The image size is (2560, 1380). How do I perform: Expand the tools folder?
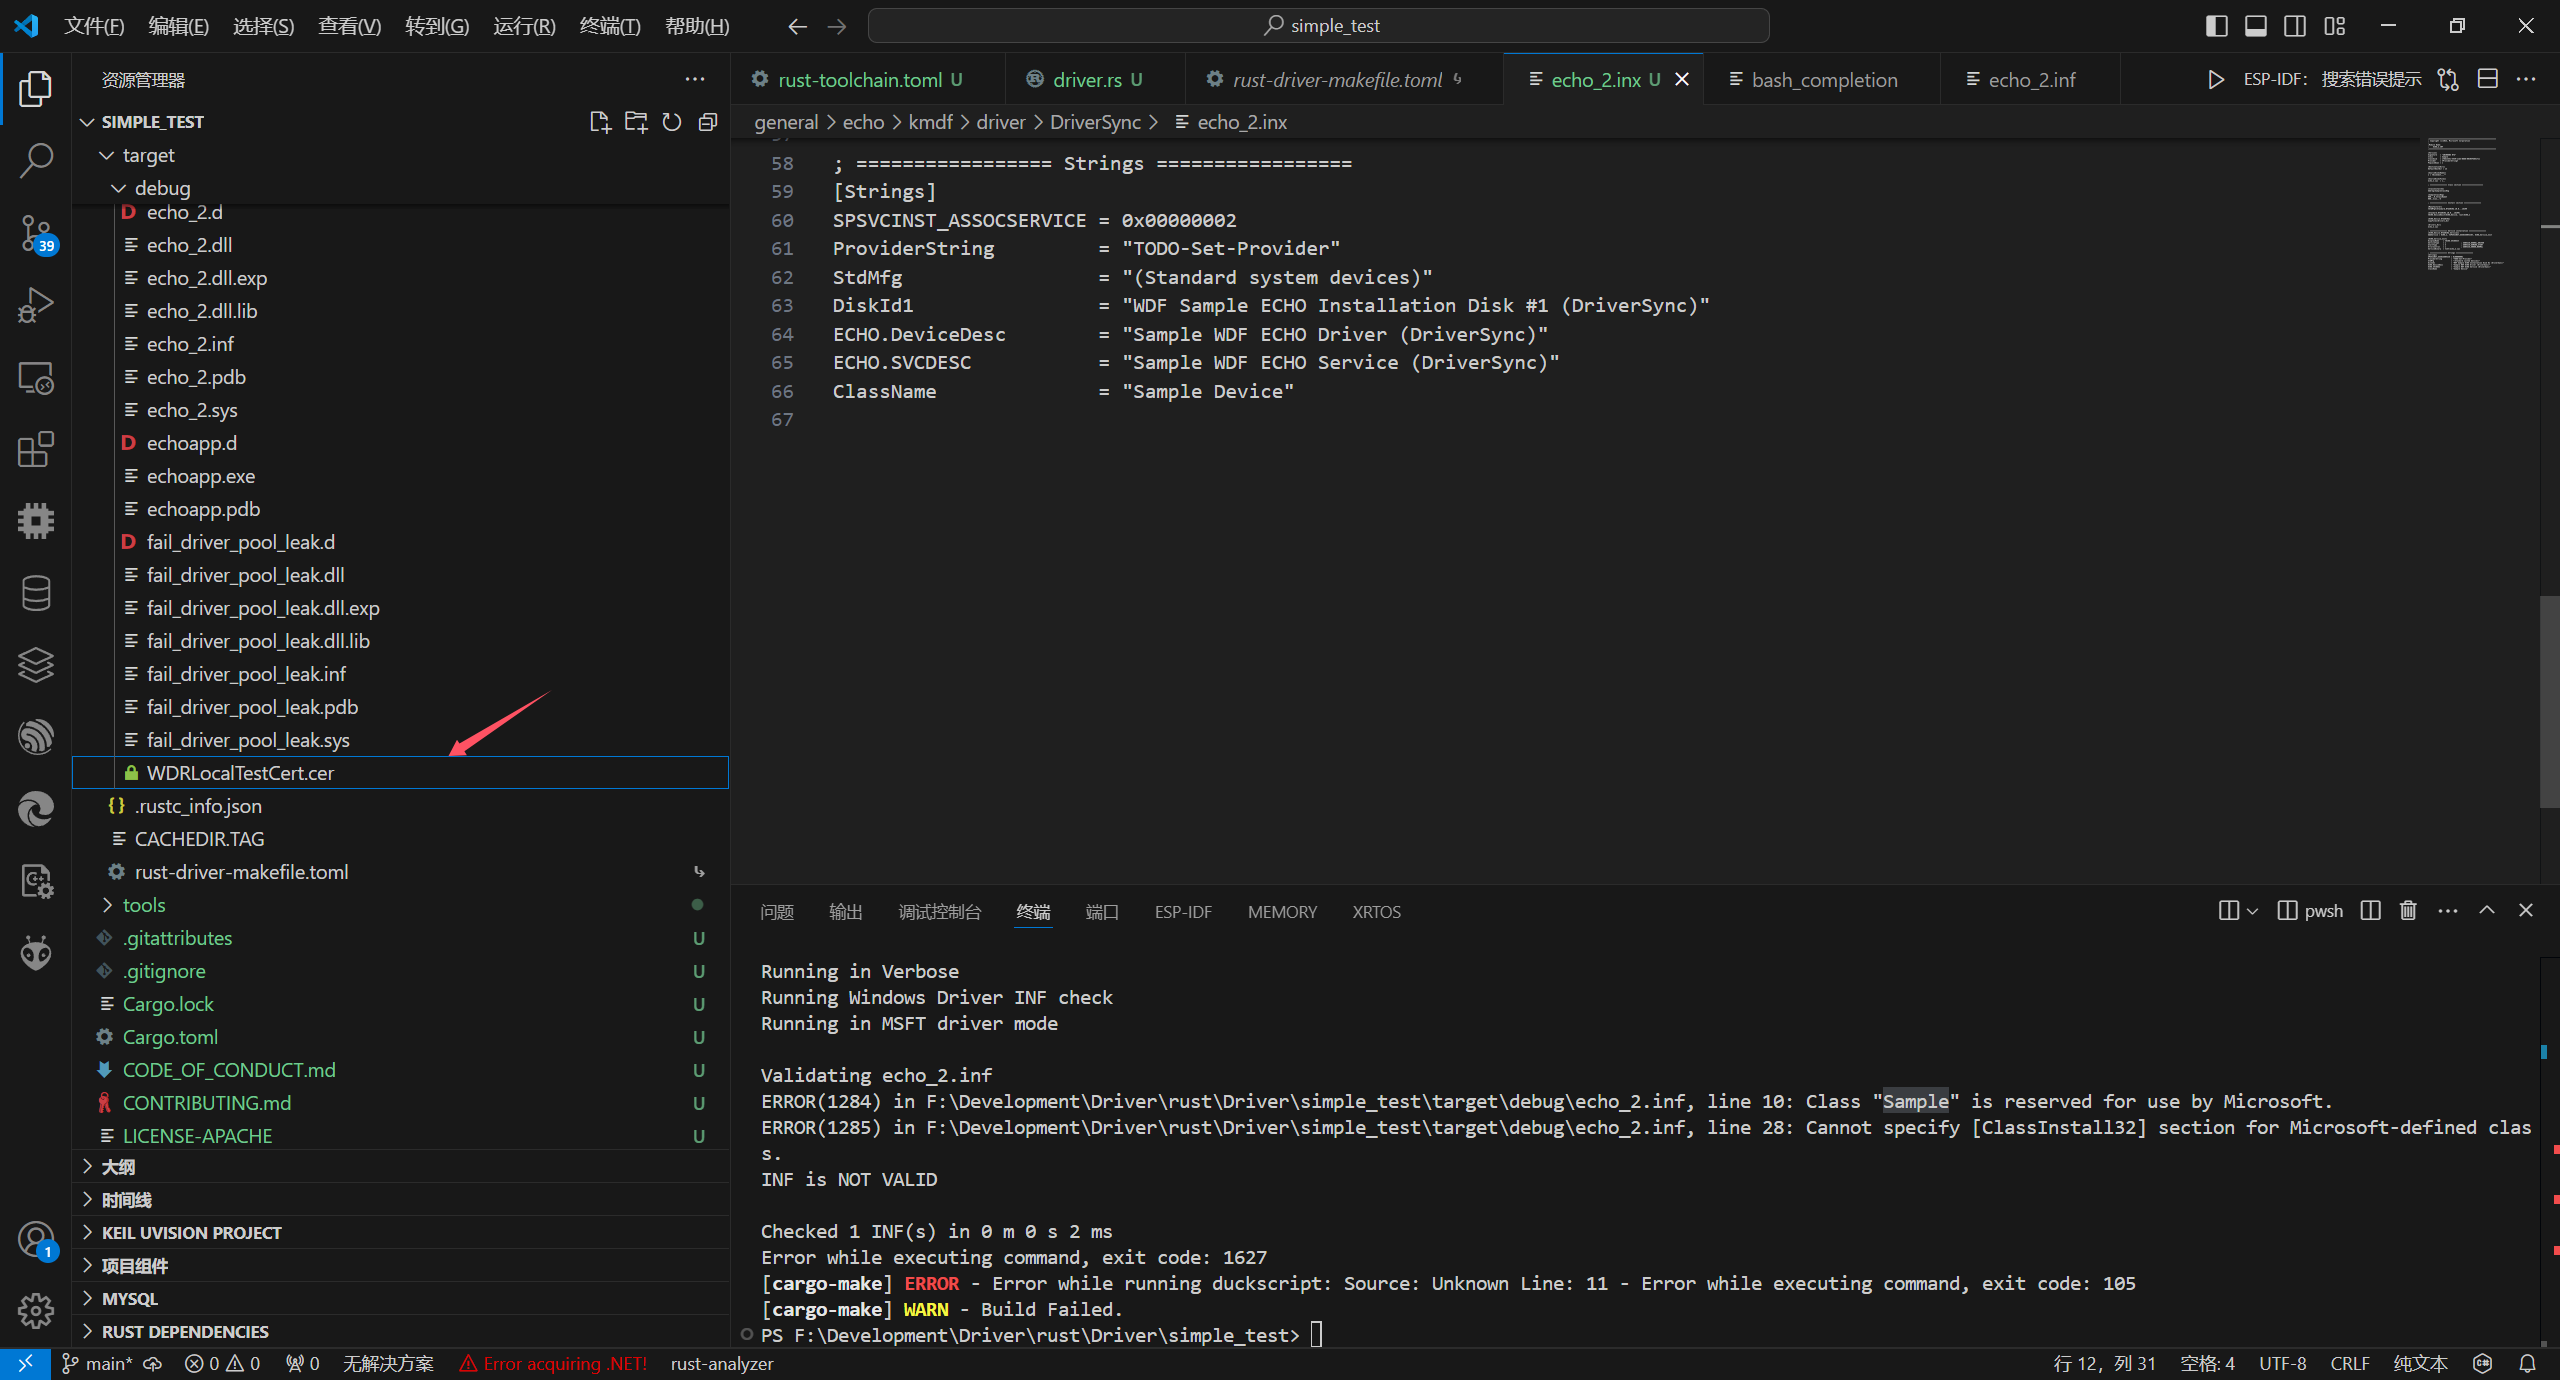(144, 905)
